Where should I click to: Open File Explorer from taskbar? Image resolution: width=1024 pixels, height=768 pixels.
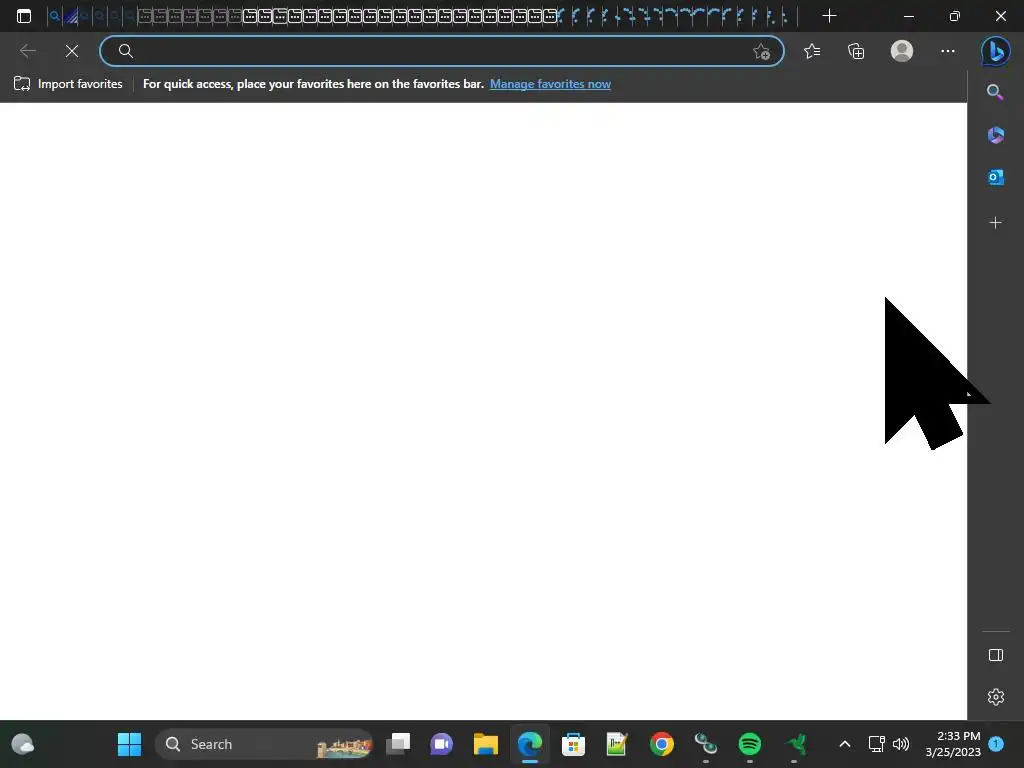pos(485,744)
